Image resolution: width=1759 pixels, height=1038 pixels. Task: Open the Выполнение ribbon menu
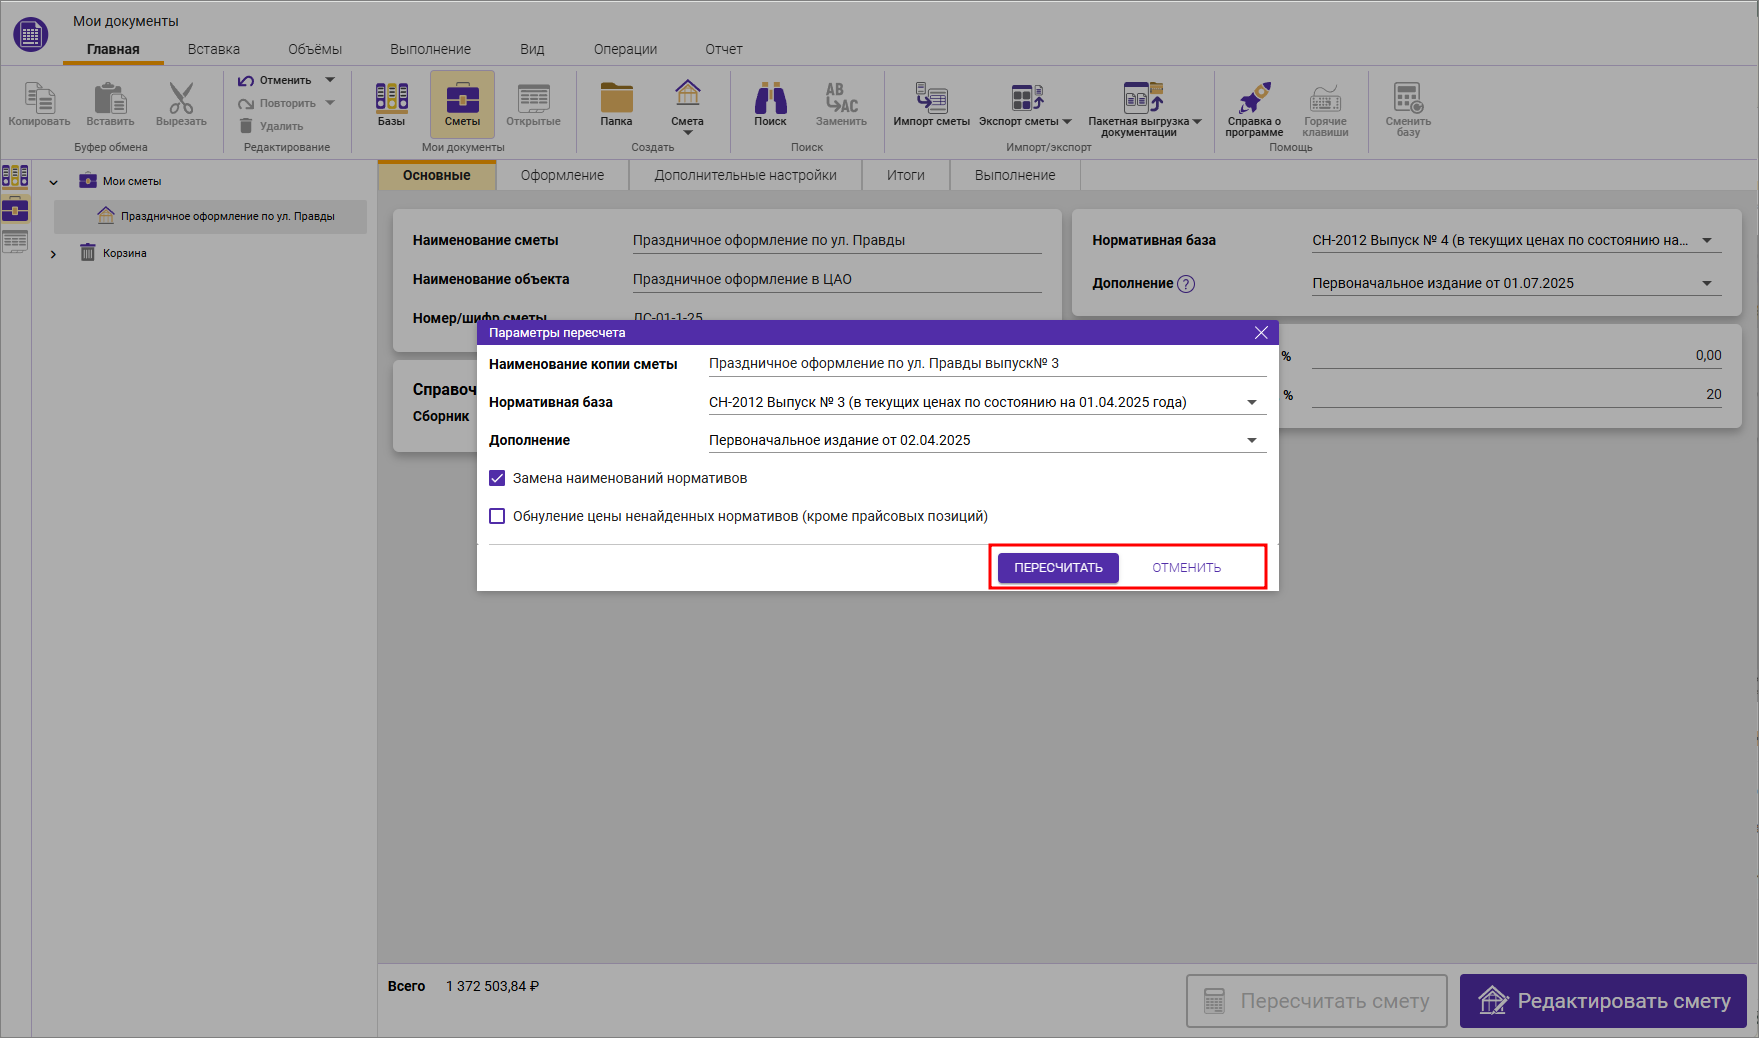[x=430, y=49]
